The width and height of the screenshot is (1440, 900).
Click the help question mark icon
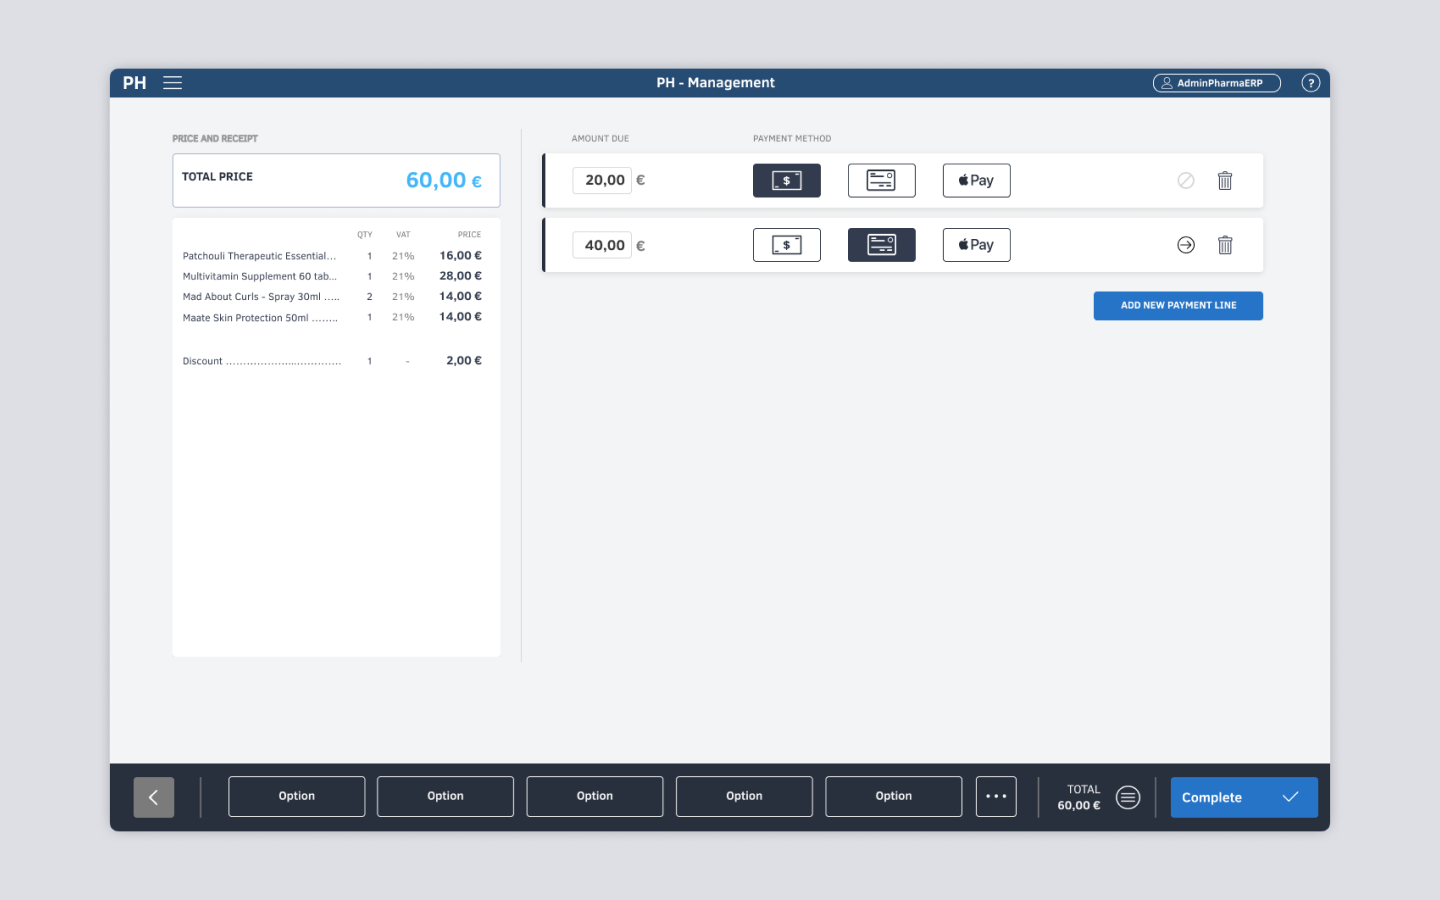(1310, 83)
